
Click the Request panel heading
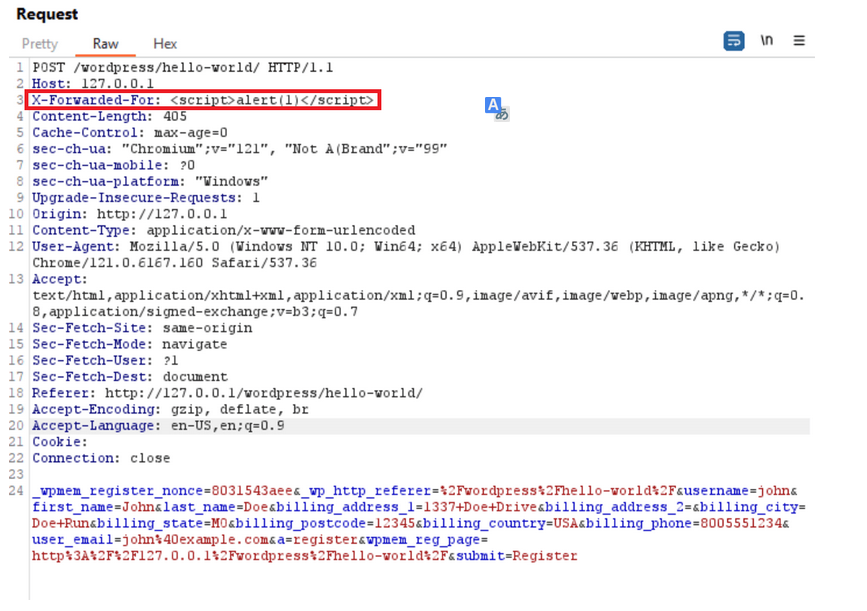tap(47, 14)
